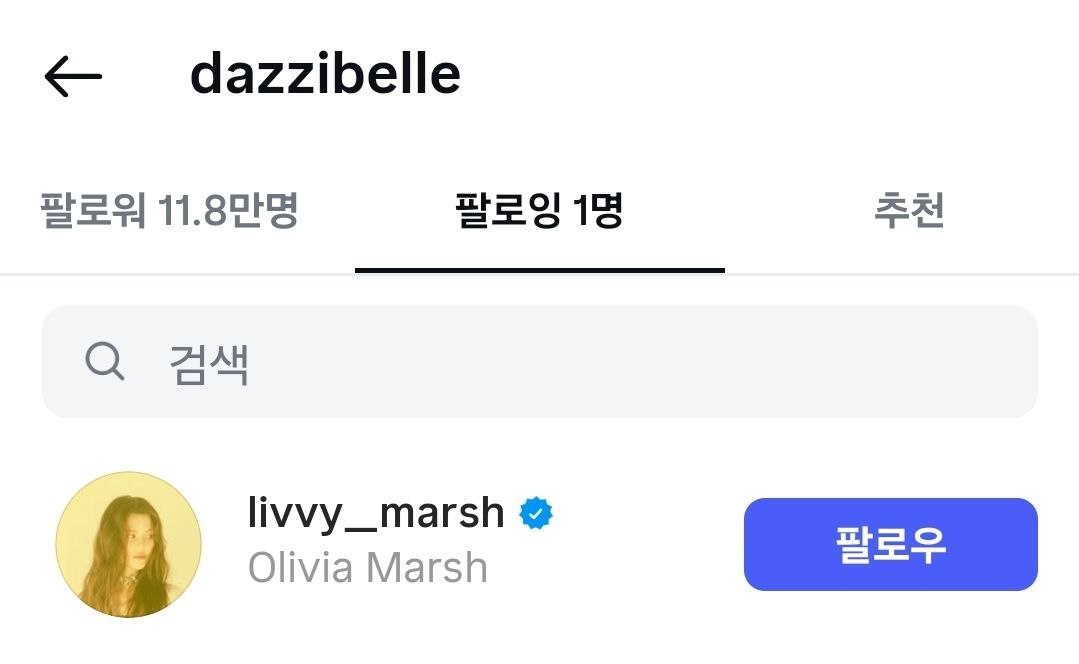Switch to the 팔로워 11.8만명 tab
The width and height of the screenshot is (1079, 664).
click(169, 211)
